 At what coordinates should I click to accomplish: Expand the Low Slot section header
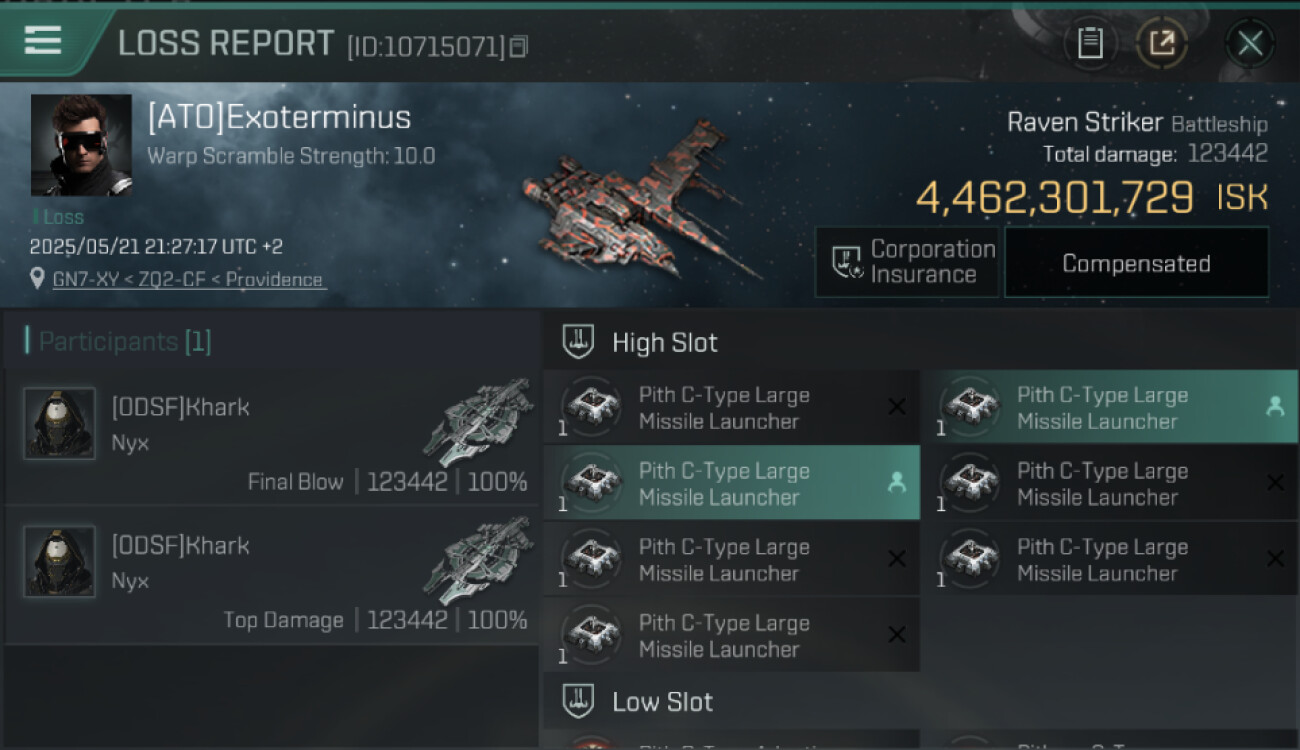(662, 702)
